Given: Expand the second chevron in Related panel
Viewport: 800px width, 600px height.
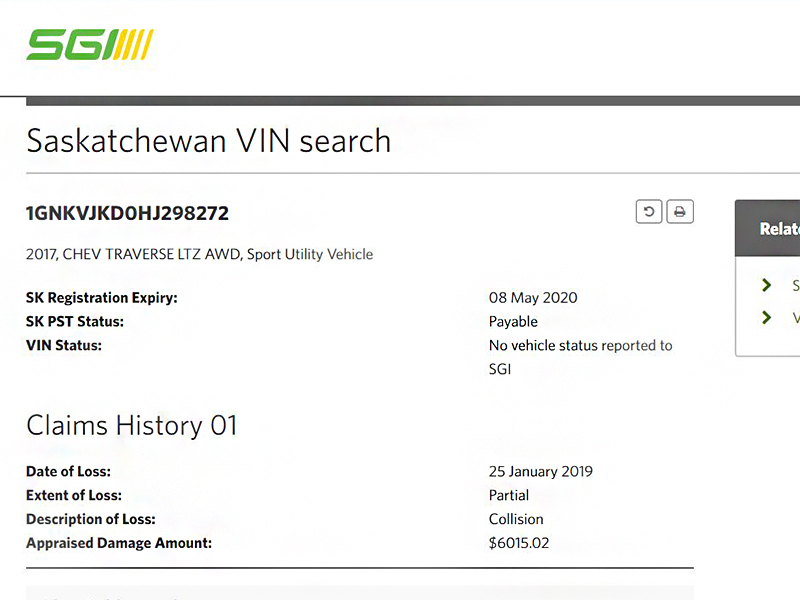Looking at the screenshot, I should coord(766,317).
